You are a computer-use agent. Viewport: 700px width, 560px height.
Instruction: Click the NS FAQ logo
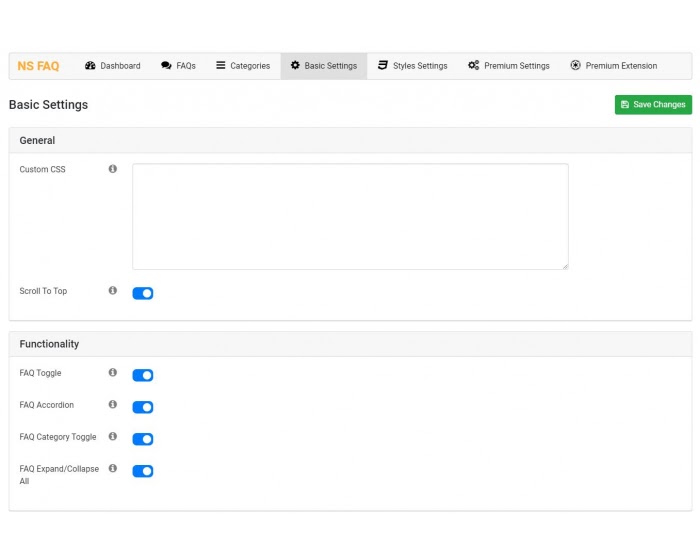point(38,66)
